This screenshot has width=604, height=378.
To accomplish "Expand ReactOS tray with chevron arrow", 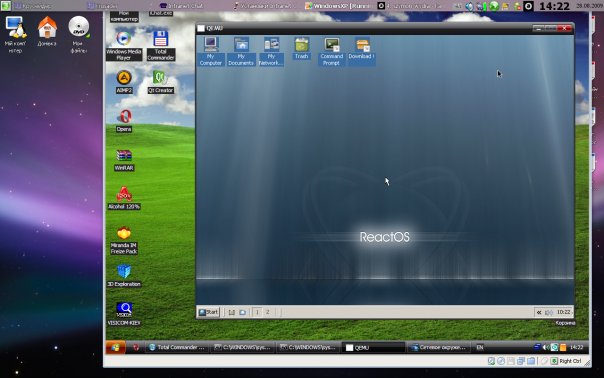I will click(539, 312).
